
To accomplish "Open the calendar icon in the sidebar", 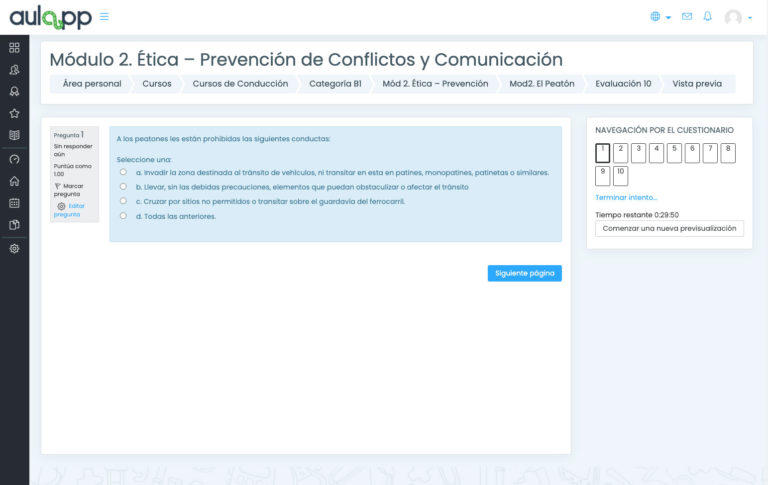I will tap(14, 203).
